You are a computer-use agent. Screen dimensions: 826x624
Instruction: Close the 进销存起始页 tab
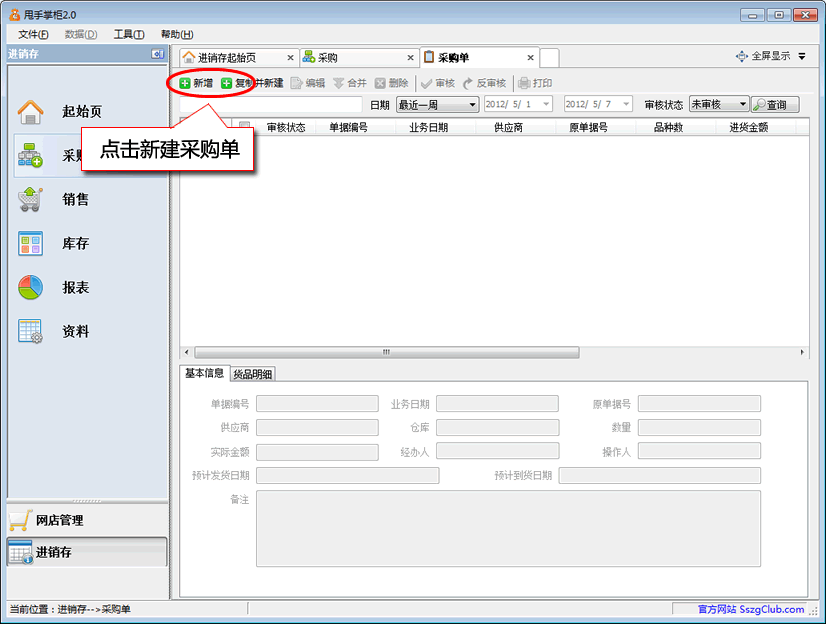point(290,57)
